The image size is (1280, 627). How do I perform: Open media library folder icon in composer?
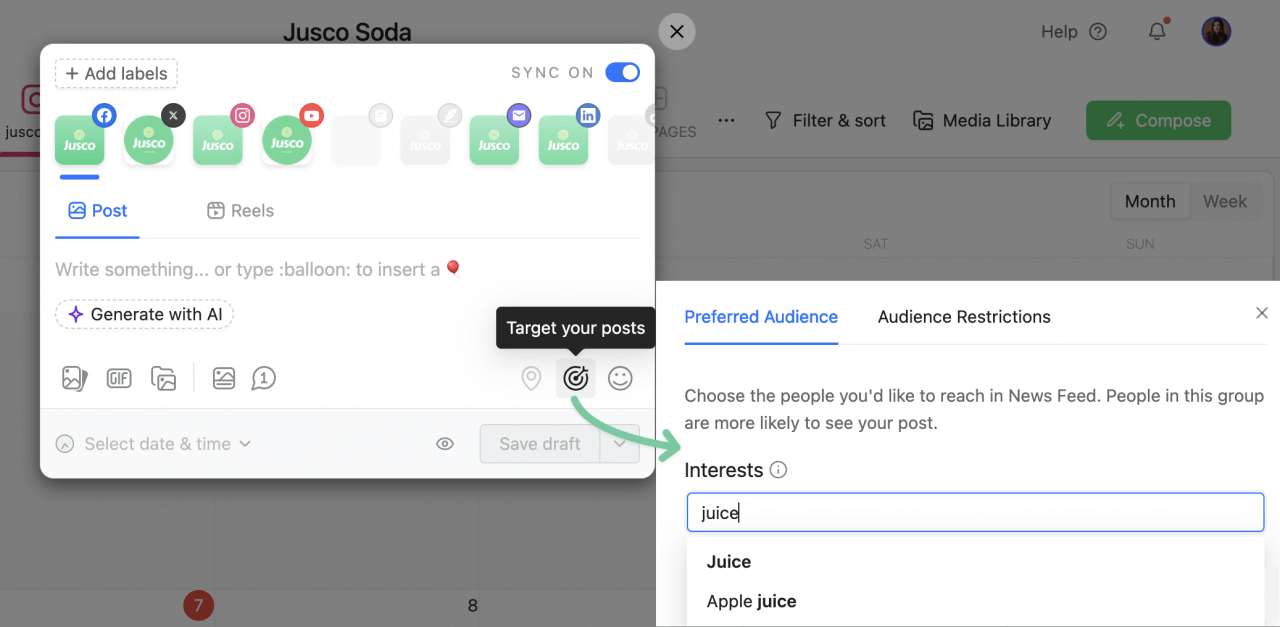click(x=164, y=378)
